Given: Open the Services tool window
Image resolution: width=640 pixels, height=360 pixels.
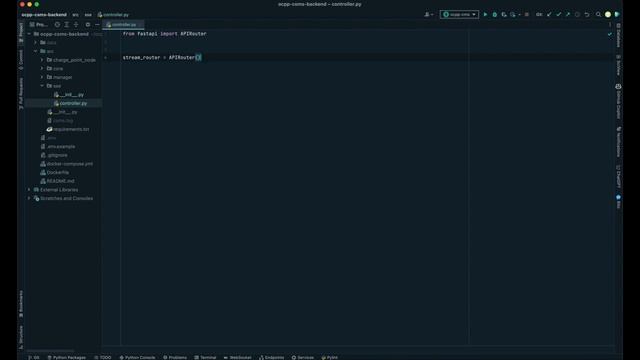Looking at the screenshot, I should (x=302, y=357).
